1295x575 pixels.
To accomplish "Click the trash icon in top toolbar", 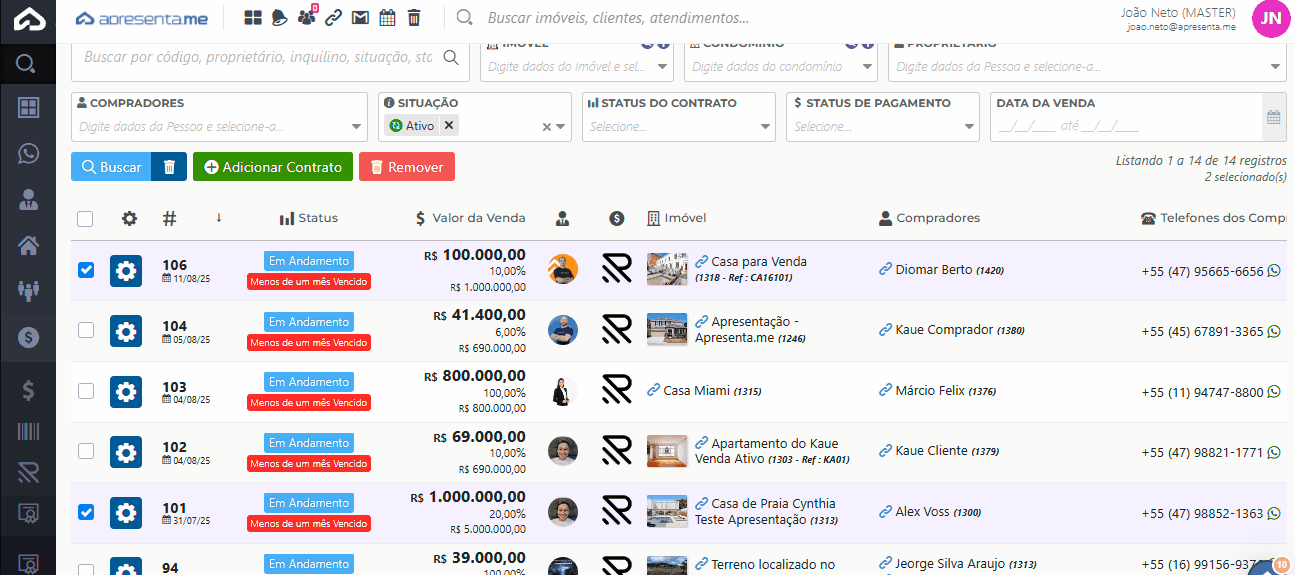I will [414, 17].
